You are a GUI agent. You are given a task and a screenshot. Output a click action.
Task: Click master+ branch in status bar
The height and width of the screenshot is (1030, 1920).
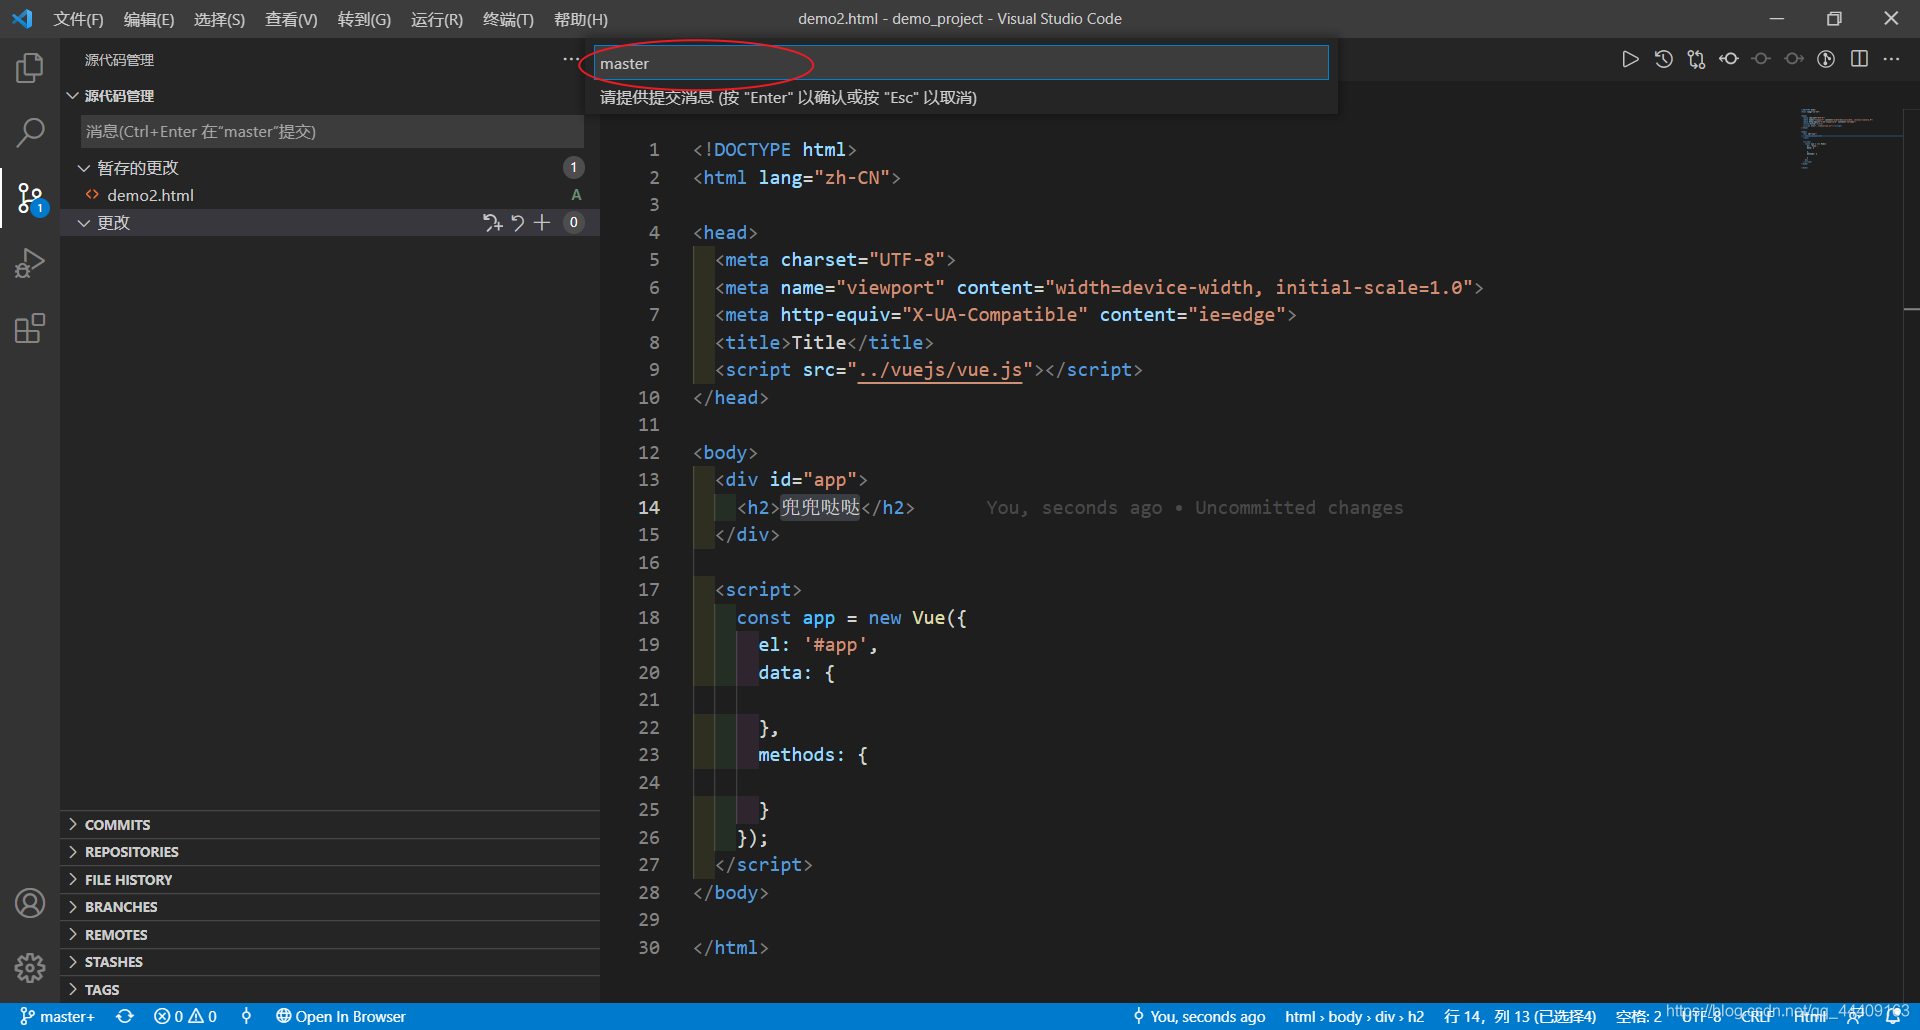(57, 1016)
